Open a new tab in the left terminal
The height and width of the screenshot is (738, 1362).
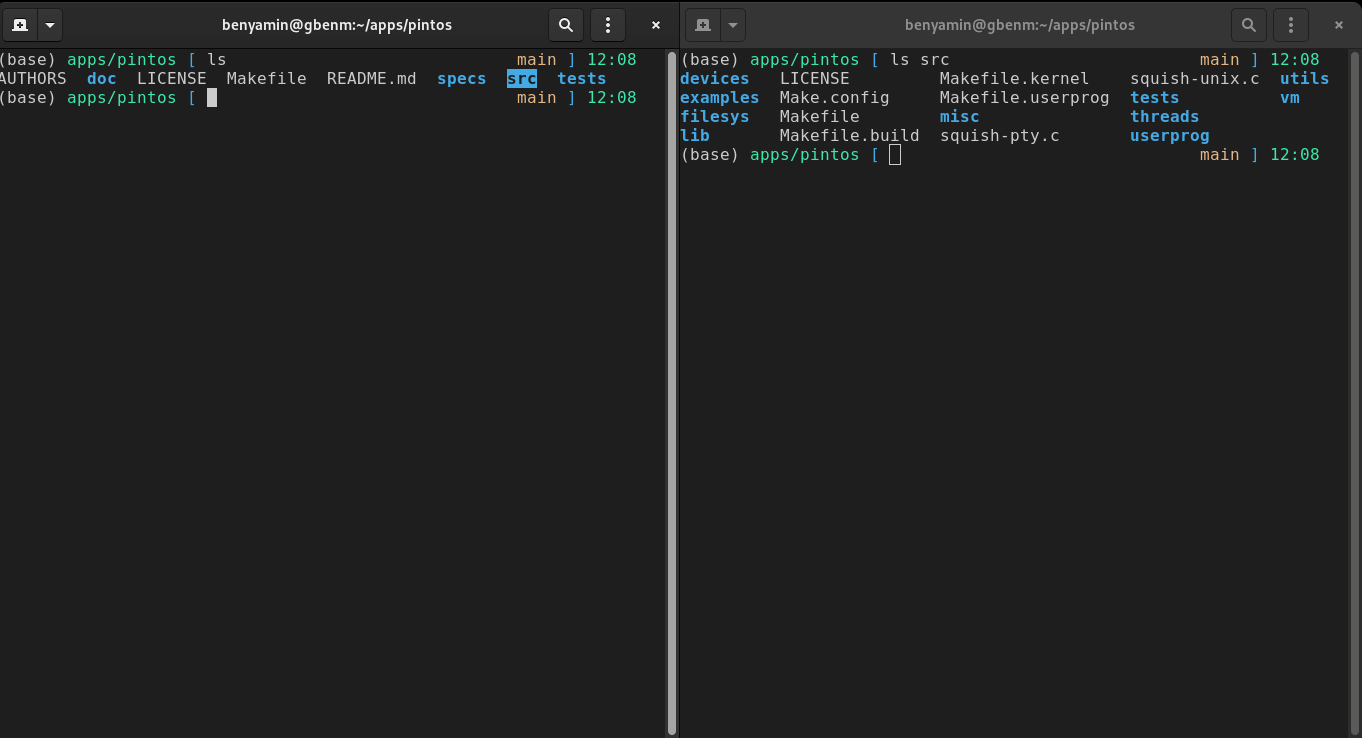[x=20, y=25]
